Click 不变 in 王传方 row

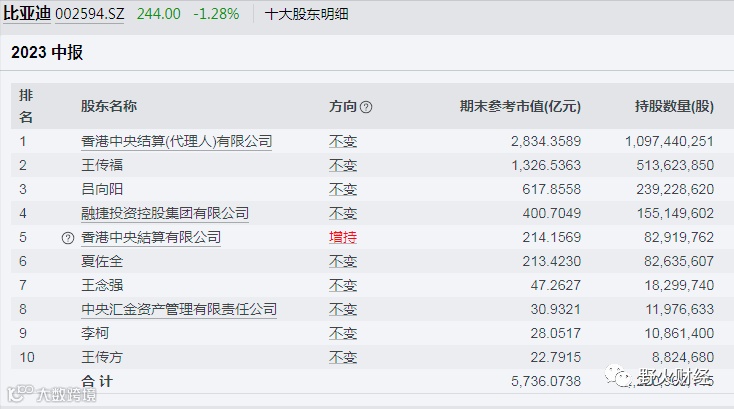343,358
